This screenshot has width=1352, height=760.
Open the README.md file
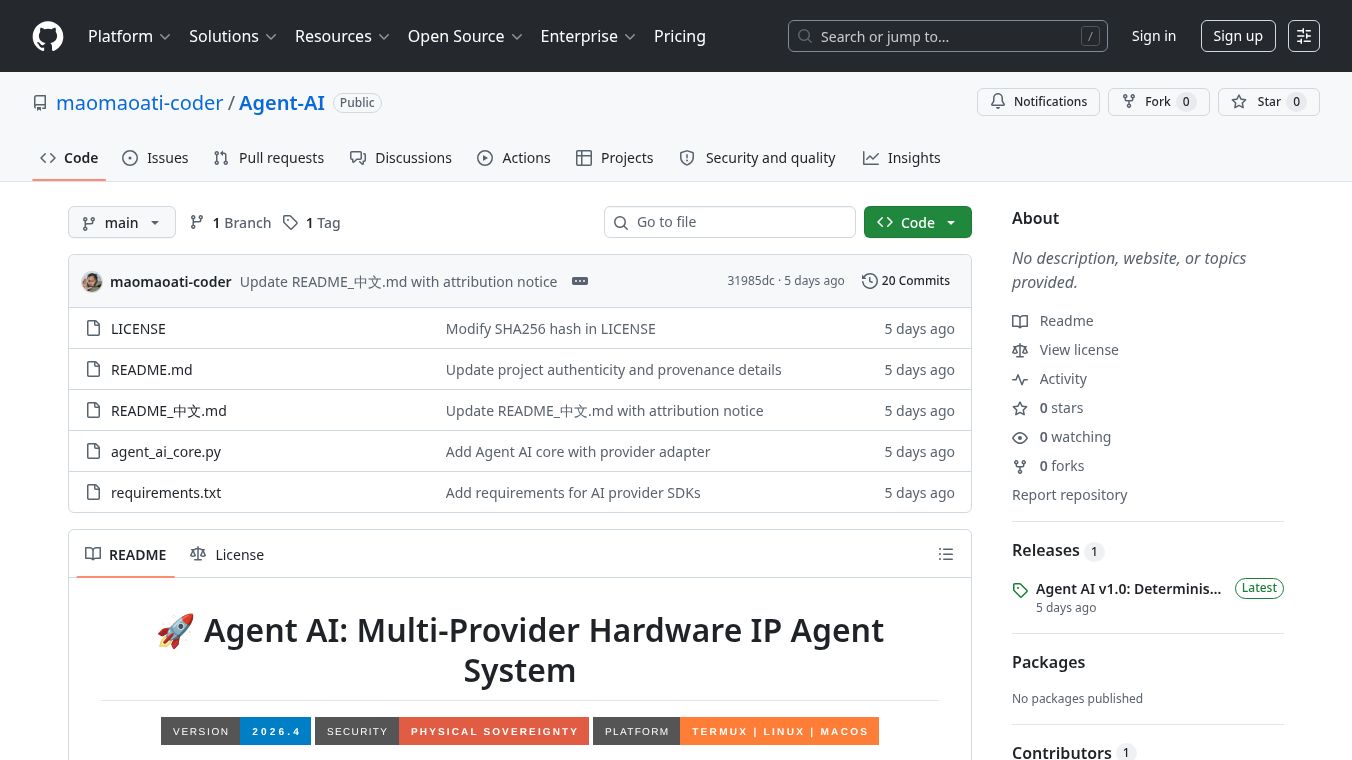click(x=151, y=370)
